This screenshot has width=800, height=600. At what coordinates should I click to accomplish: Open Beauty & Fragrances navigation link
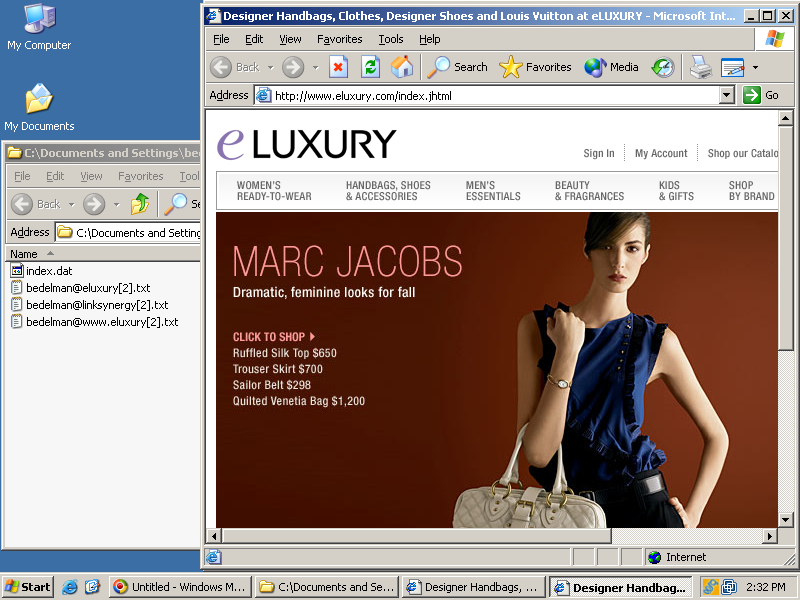589,191
